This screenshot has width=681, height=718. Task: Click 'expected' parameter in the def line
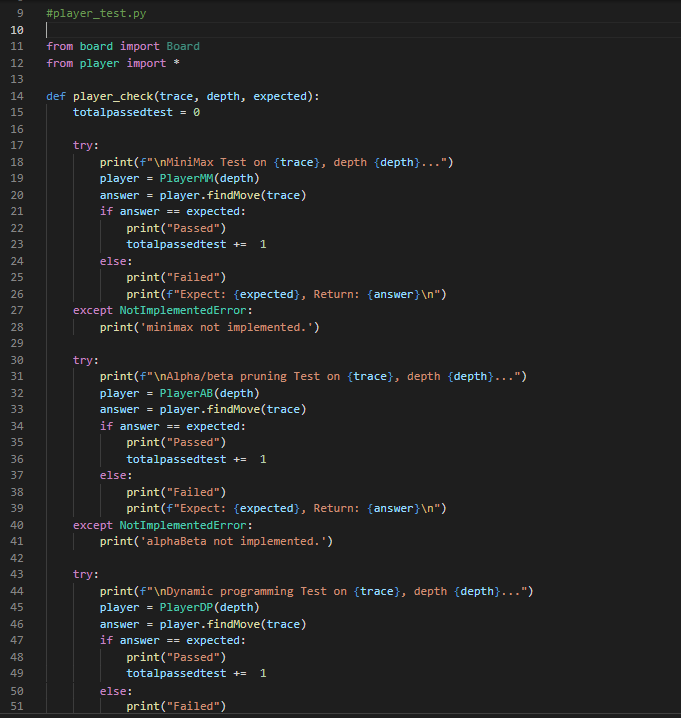click(280, 96)
